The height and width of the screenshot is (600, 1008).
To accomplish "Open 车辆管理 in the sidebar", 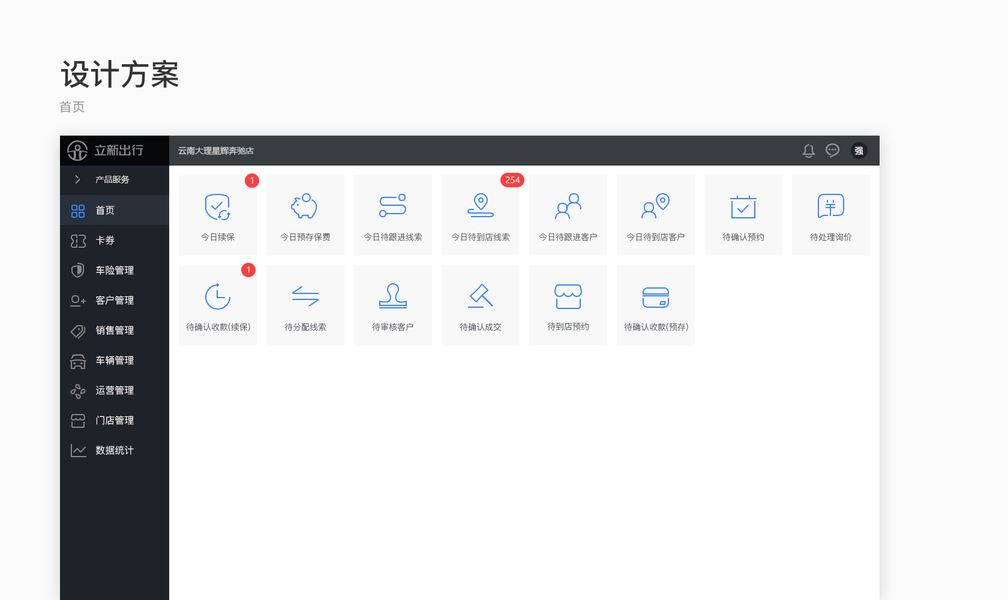I will 114,360.
